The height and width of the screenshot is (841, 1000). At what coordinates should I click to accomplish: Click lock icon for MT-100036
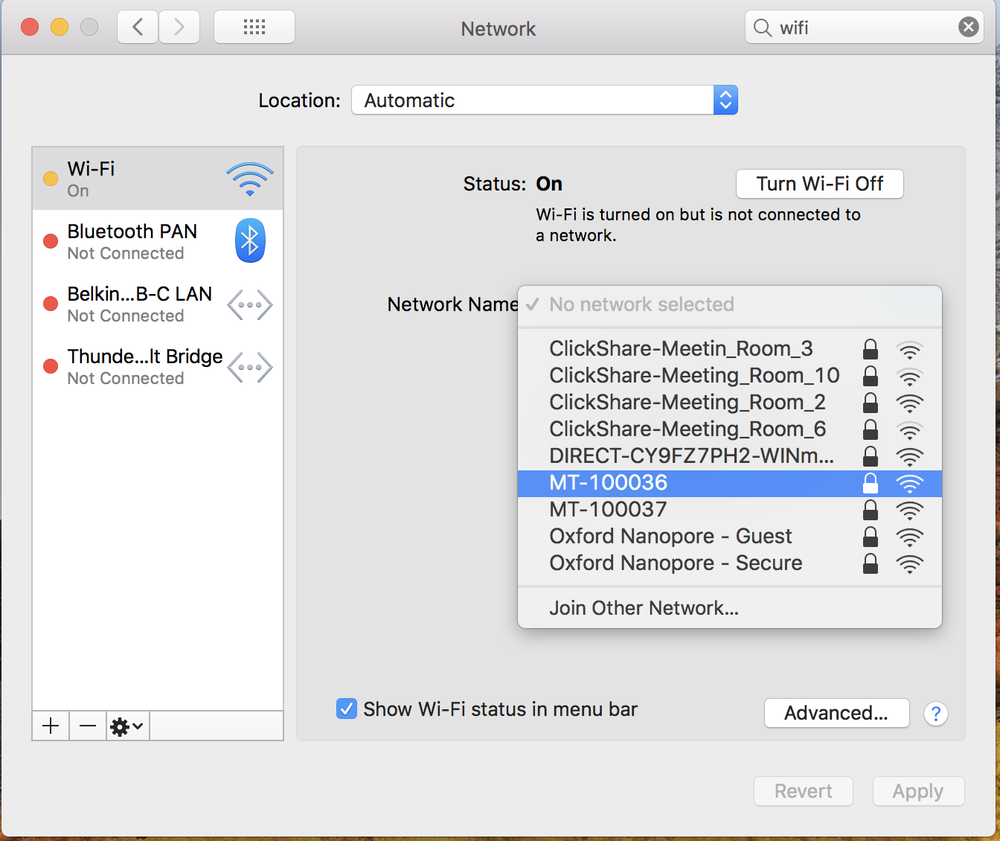click(x=870, y=483)
